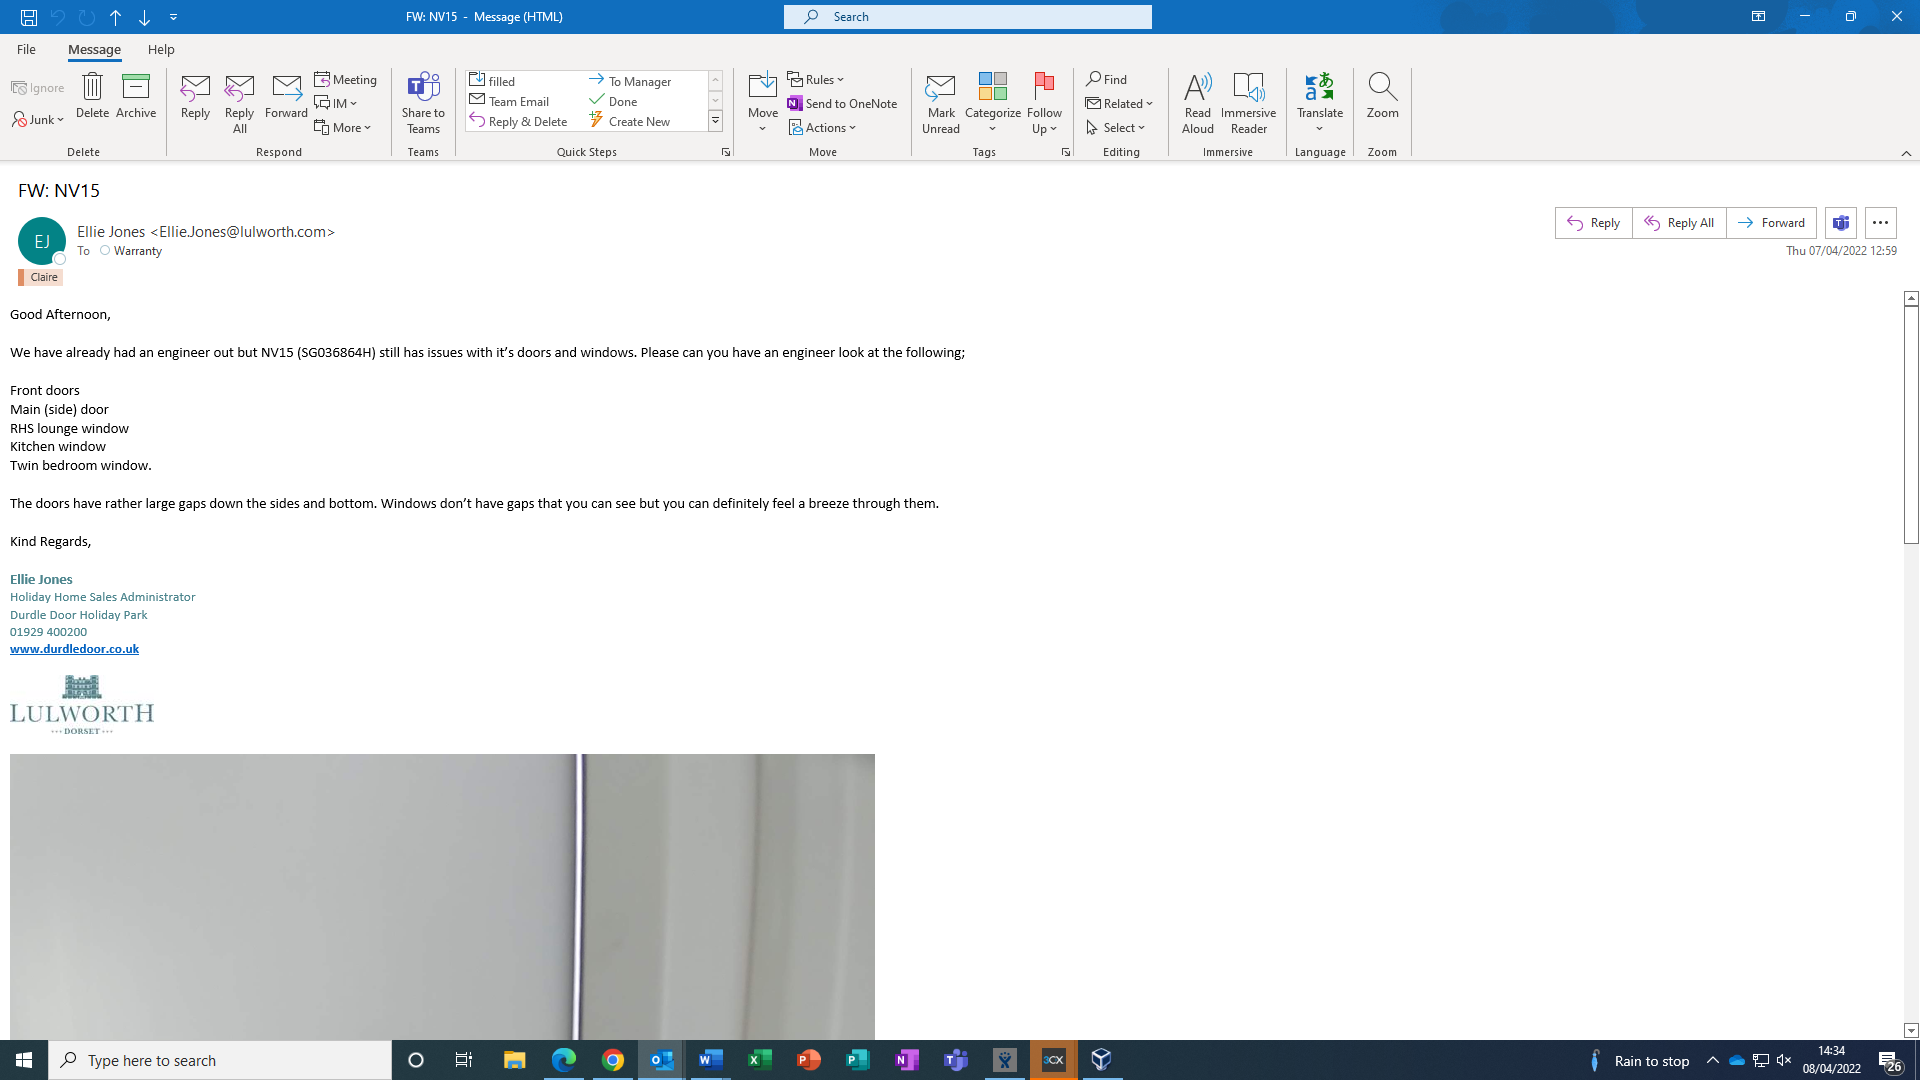Screen dimensions: 1920x1080
Task: Open the Immersive Reader
Action: [1248, 88]
